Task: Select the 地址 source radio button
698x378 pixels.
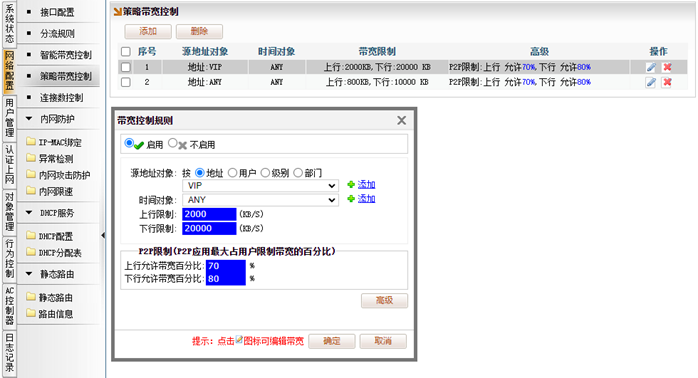Action: pyautogui.click(x=200, y=173)
